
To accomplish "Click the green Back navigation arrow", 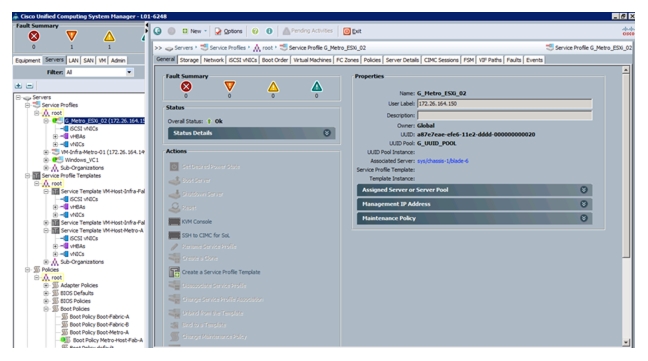I will tap(157, 31).
